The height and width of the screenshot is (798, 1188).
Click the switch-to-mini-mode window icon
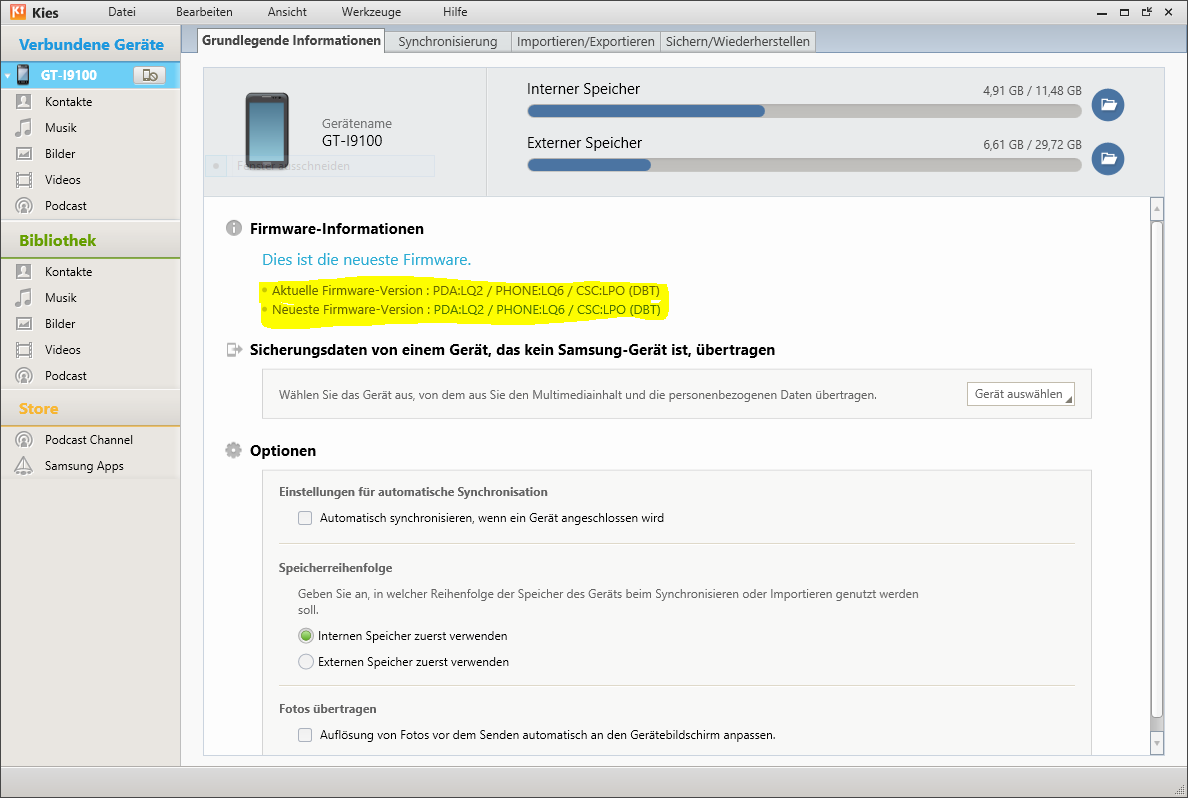tap(1146, 11)
